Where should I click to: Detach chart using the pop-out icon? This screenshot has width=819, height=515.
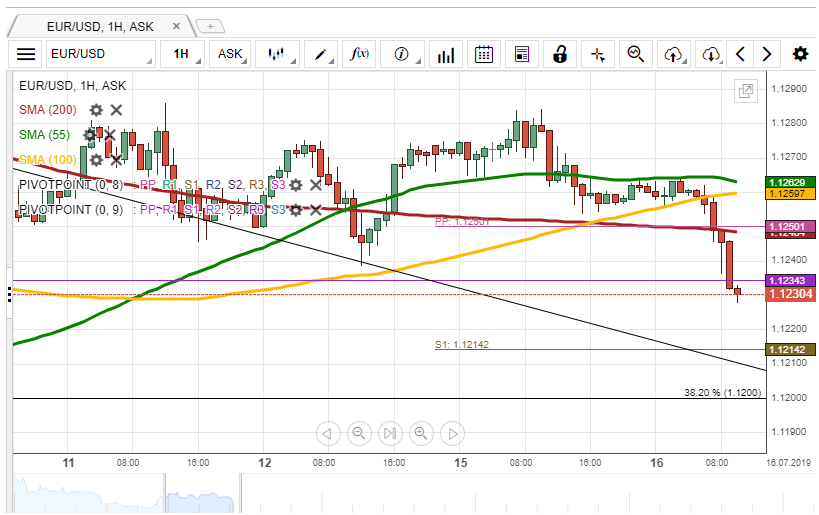tap(745, 91)
